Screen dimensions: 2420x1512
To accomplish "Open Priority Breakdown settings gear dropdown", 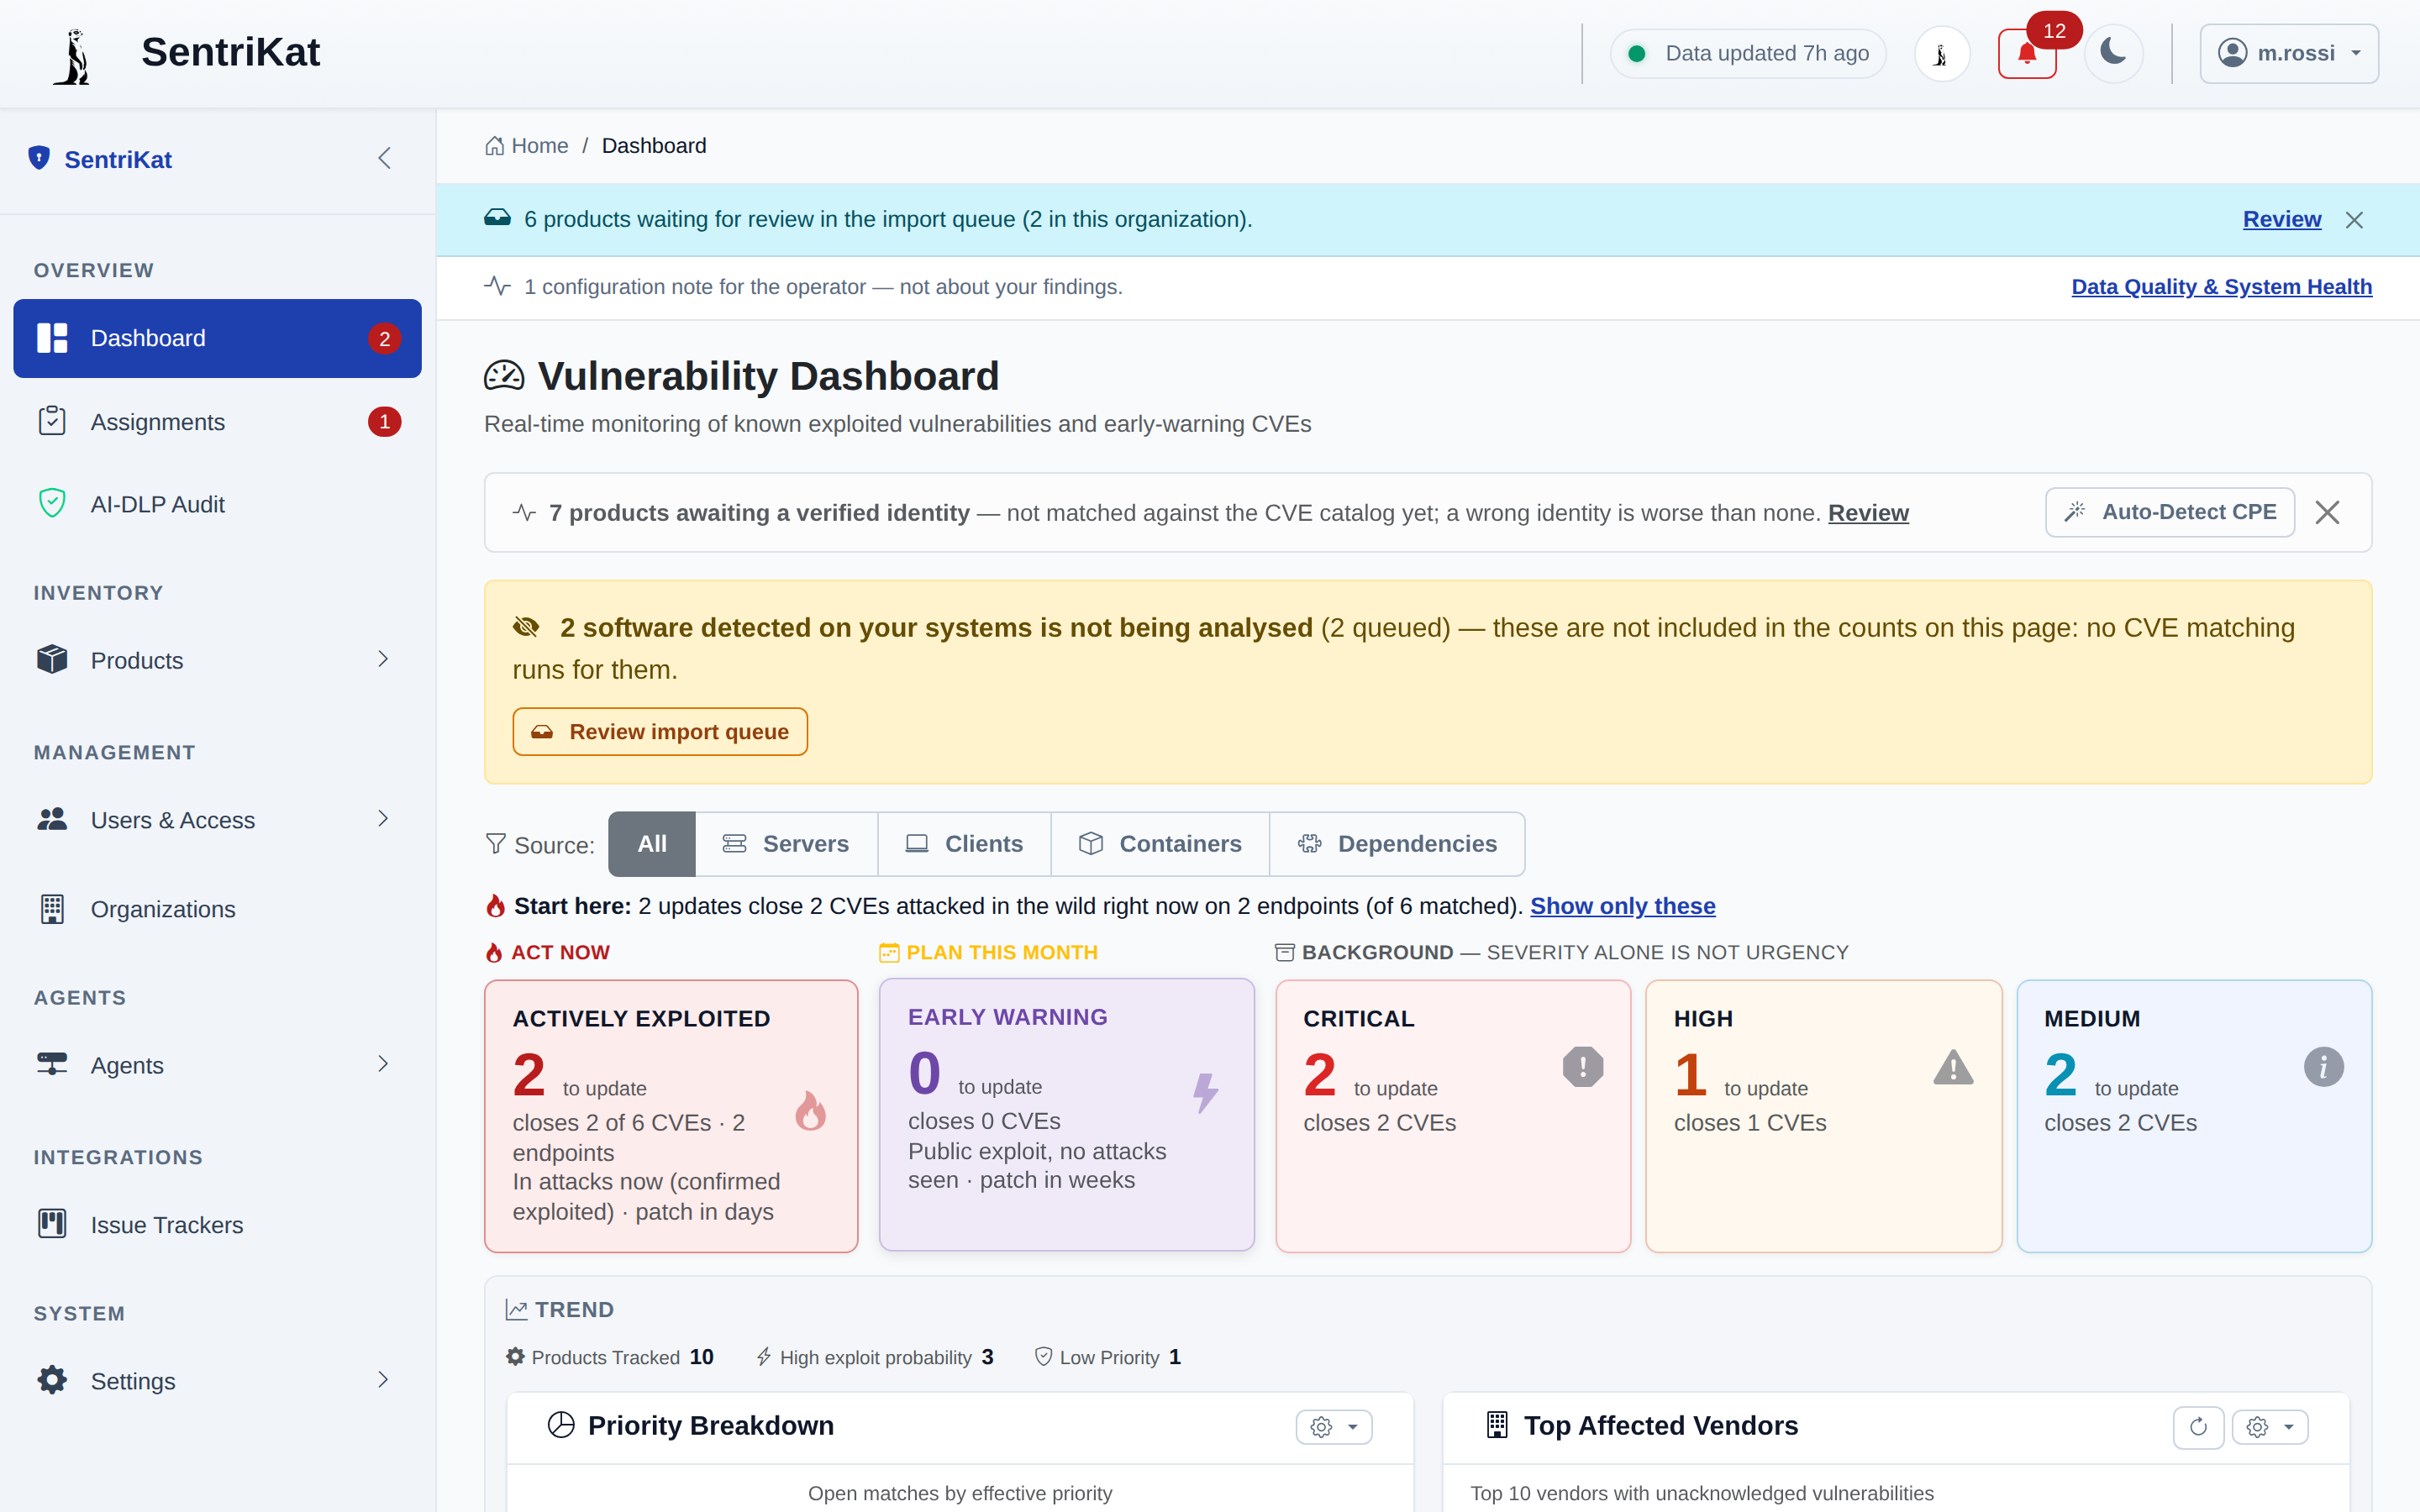I will pyautogui.click(x=1334, y=1427).
